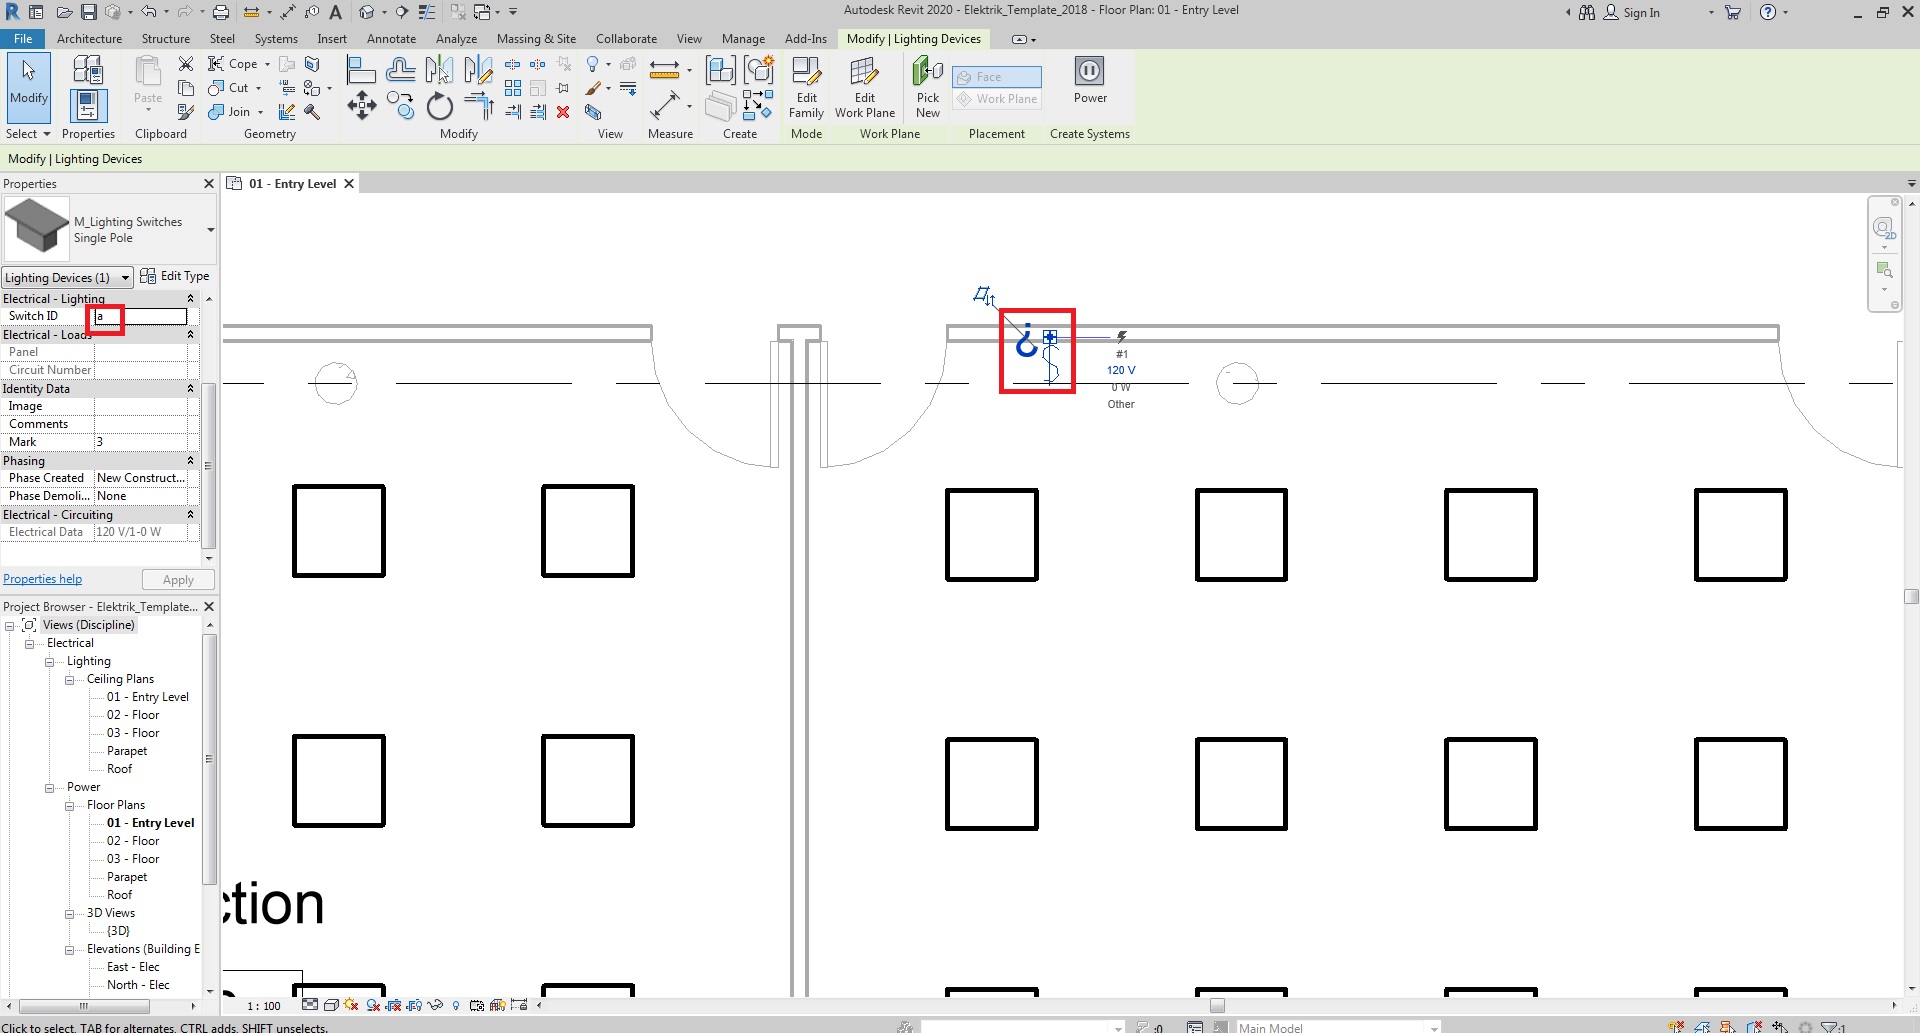Open the Join geometry dropdown arrow
1920x1033 pixels.
[x=260, y=112]
